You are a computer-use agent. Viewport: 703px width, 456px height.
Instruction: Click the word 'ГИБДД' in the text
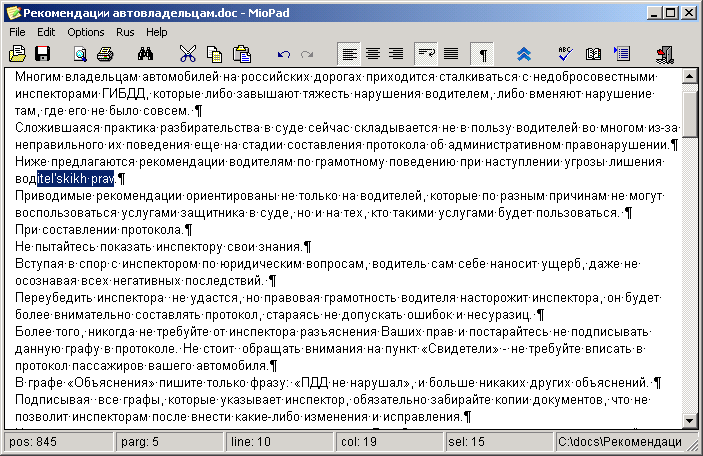coord(124,94)
